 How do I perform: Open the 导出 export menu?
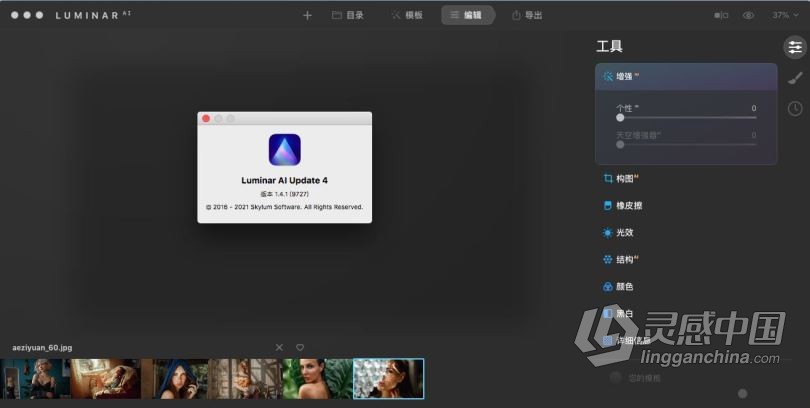[527, 15]
